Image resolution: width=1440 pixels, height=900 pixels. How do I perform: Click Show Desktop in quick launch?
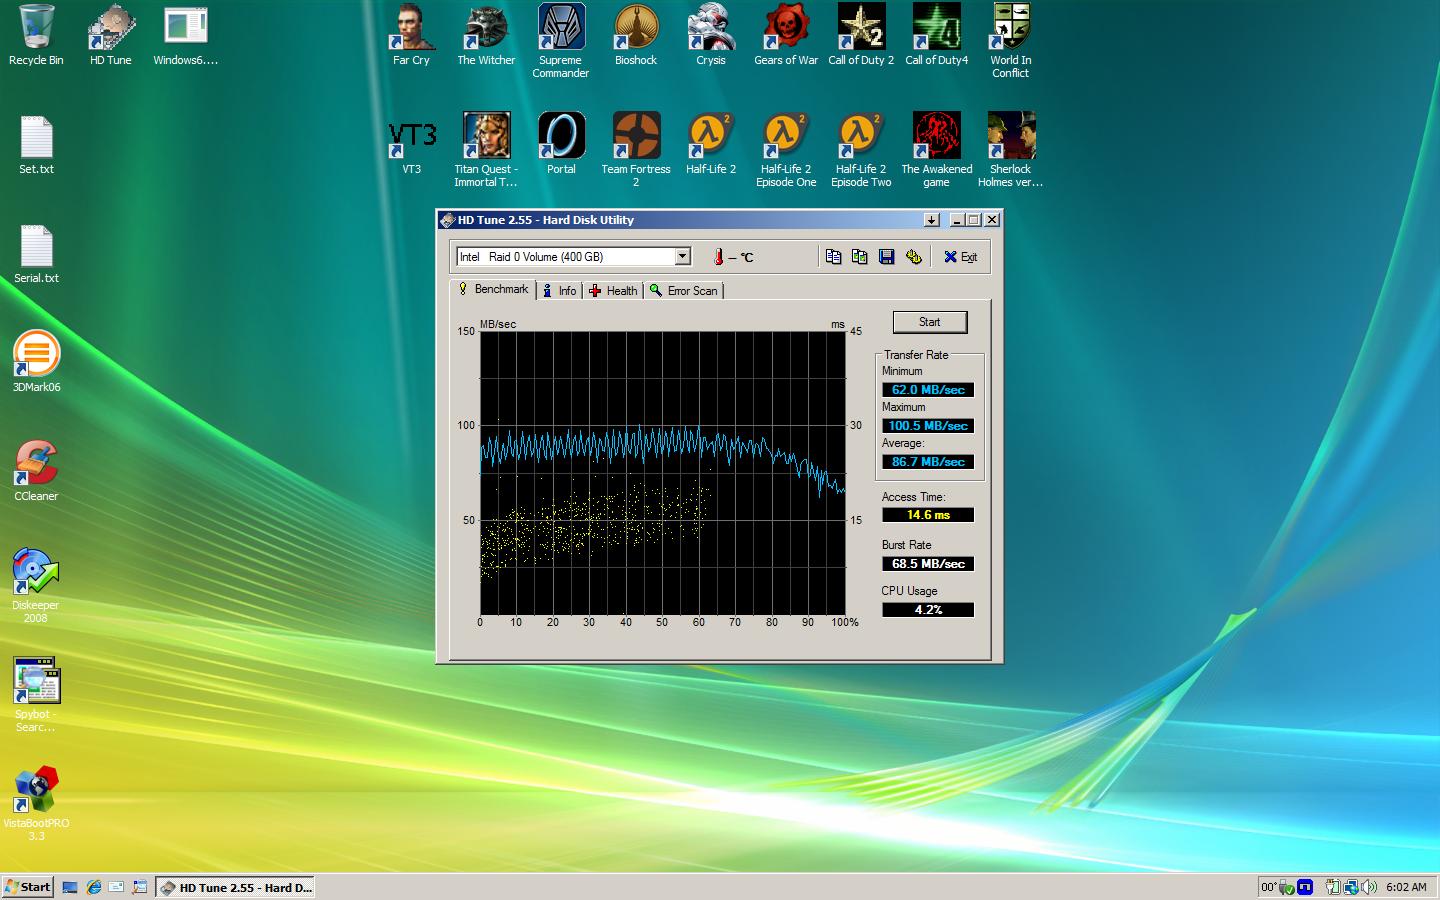pos(70,887)
